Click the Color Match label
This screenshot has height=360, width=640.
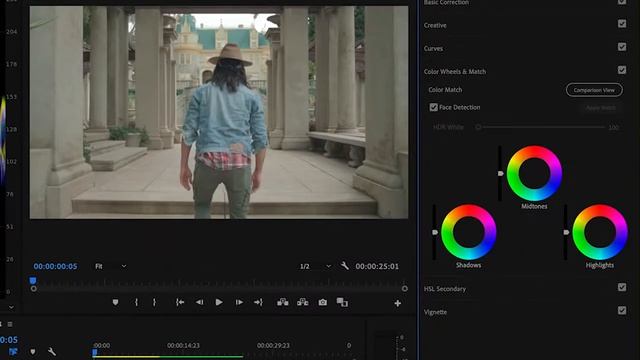pyautogui.click(x=445, y=90)
